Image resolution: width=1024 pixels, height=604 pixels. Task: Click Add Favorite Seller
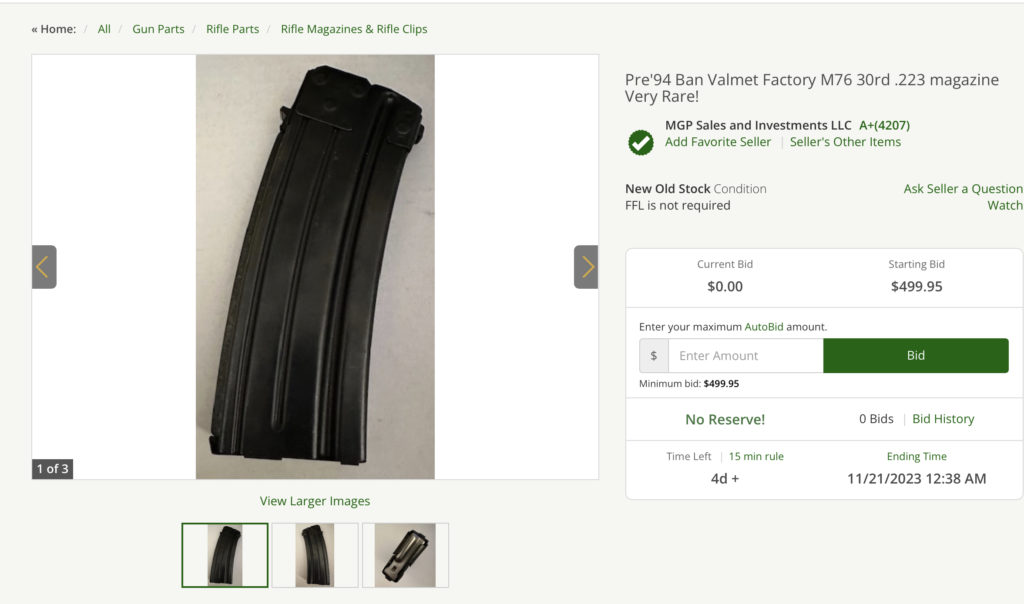click(718, 142)
